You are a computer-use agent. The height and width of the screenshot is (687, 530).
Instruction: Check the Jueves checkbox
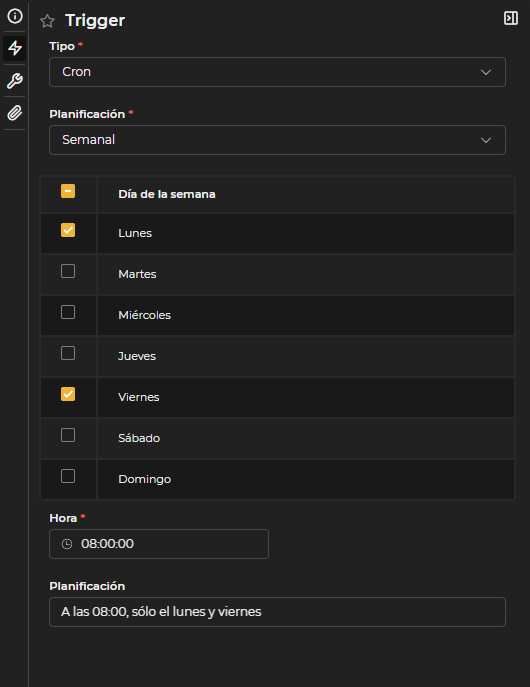coord(68,353)
